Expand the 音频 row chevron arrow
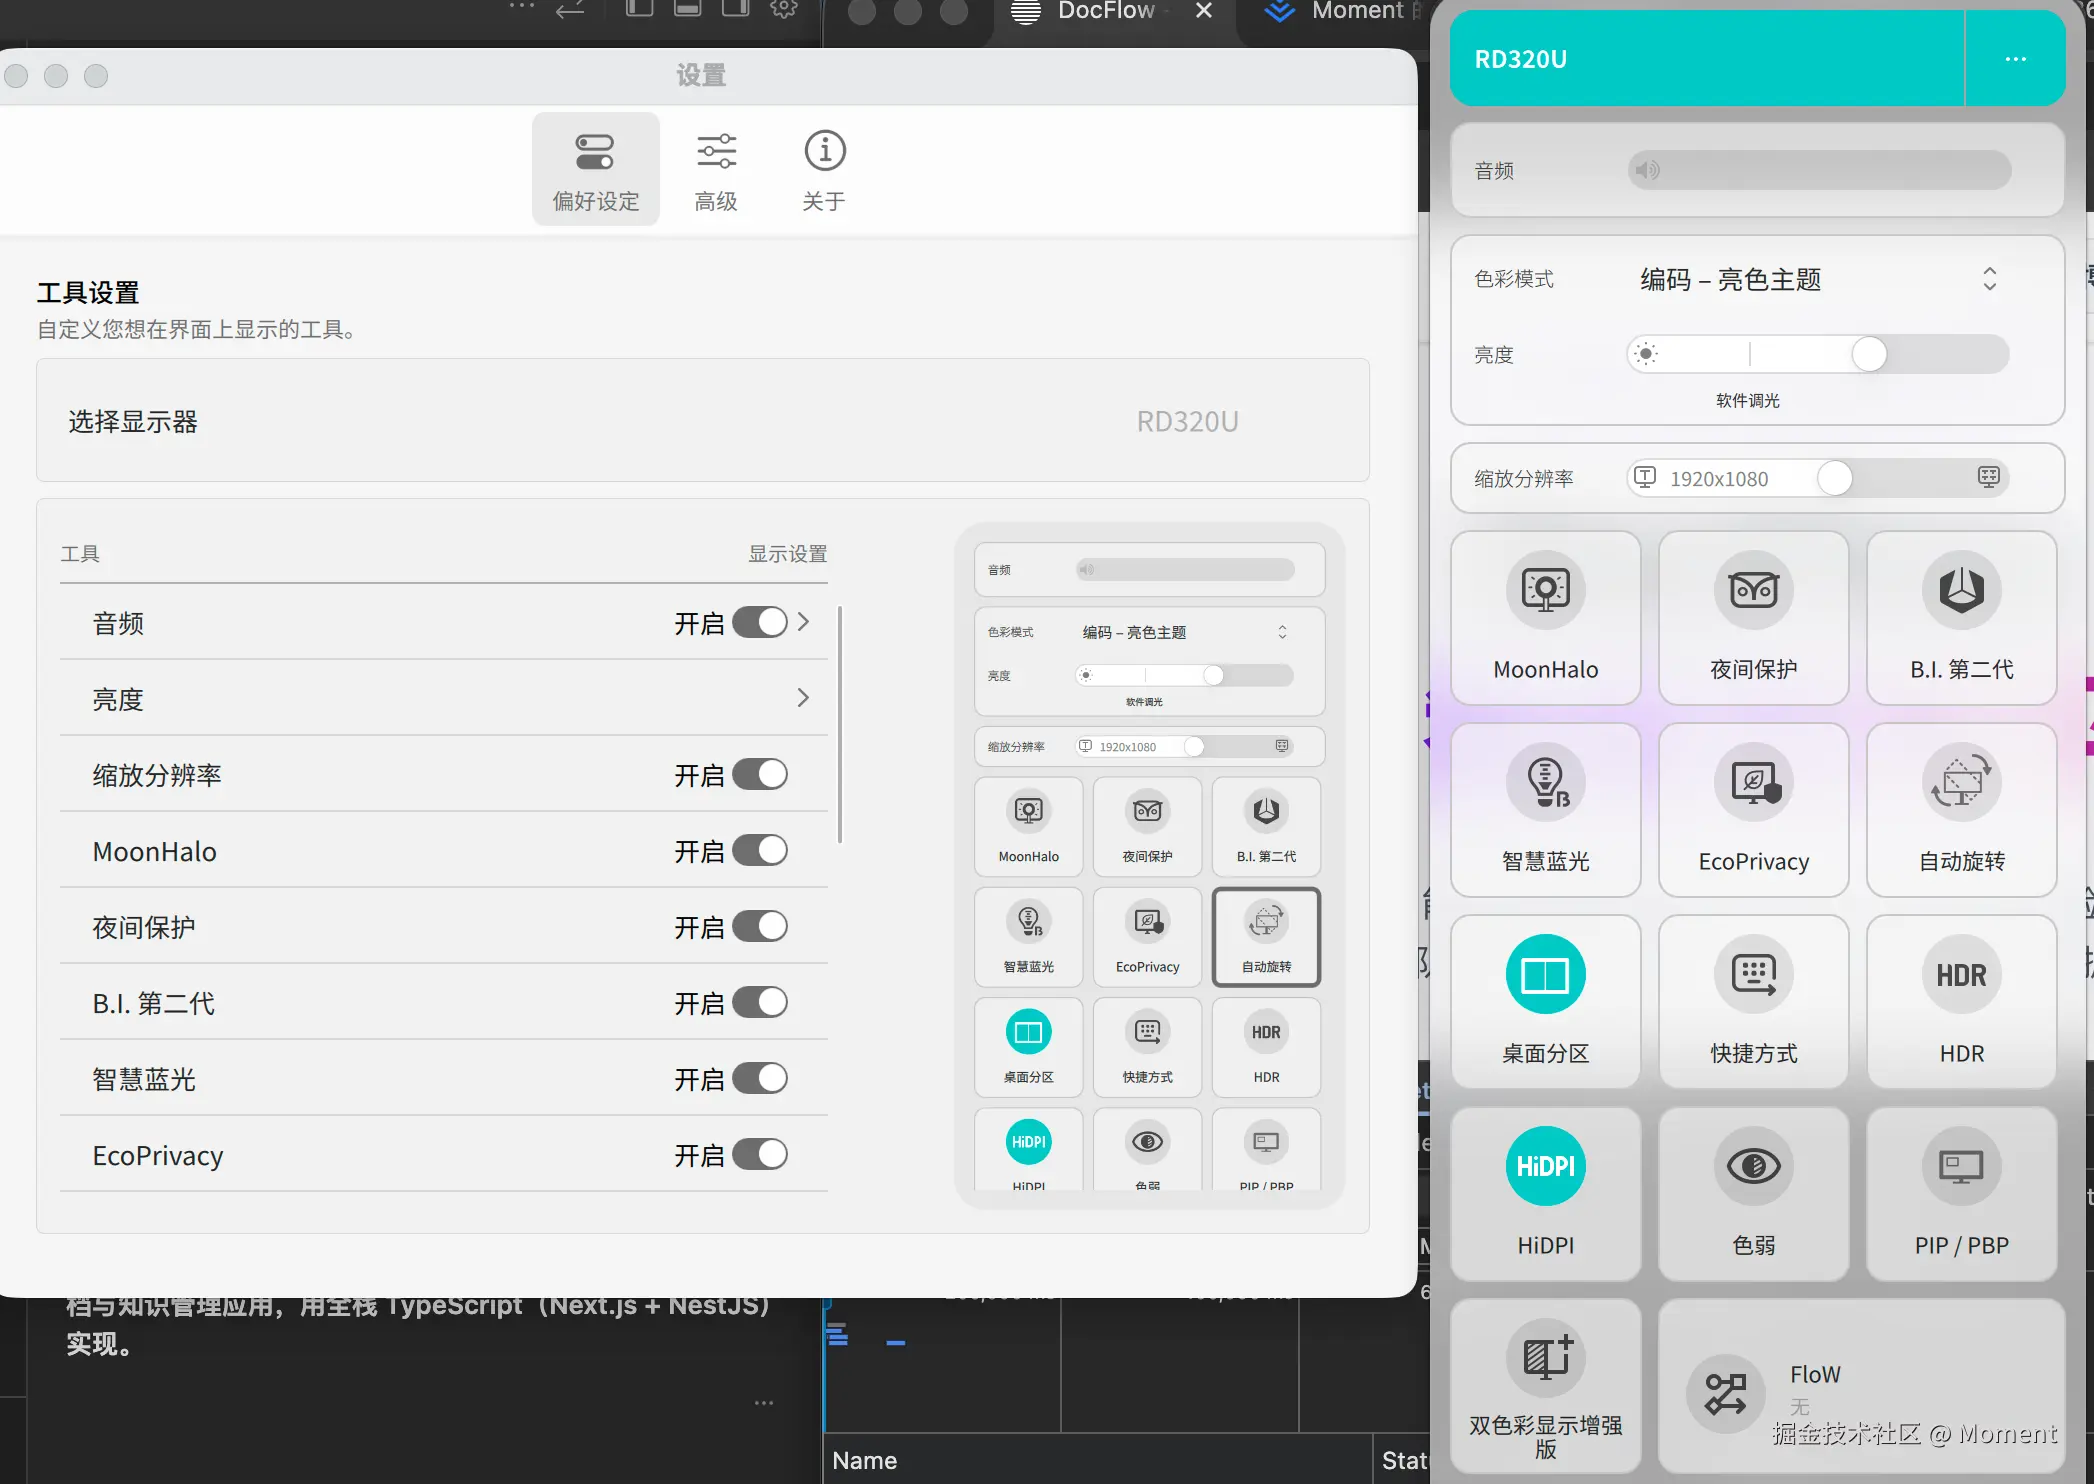This screenshot has height=1484, width=2094. coord(803,622)
